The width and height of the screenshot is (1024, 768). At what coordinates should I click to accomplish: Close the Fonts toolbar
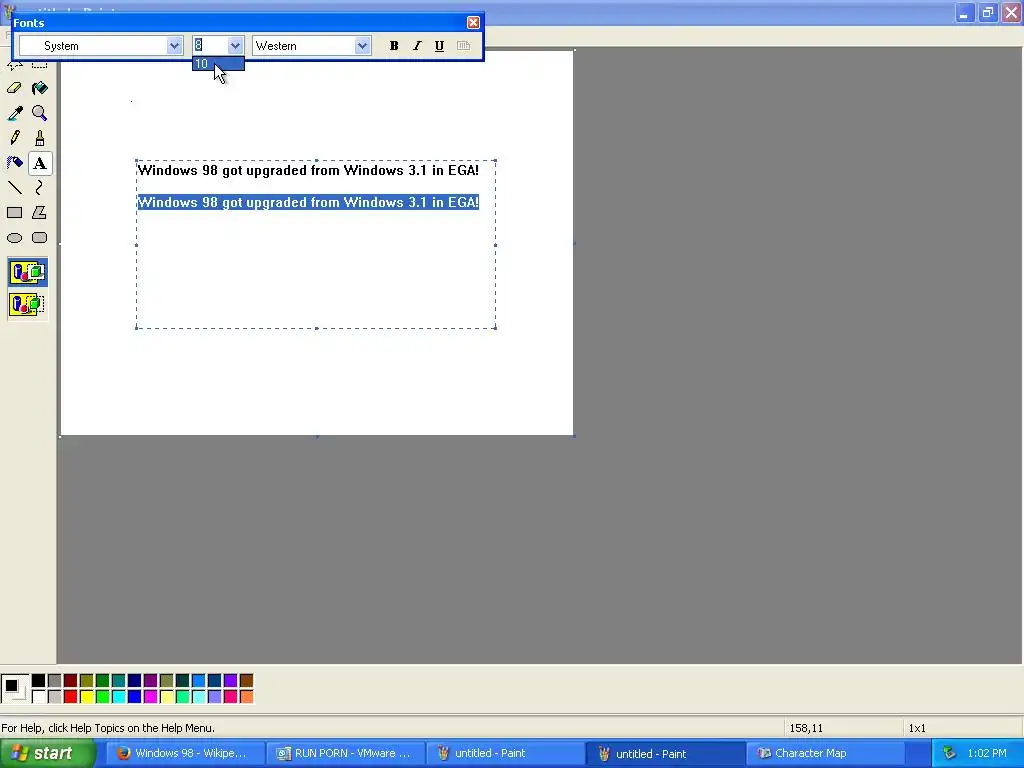473,23
